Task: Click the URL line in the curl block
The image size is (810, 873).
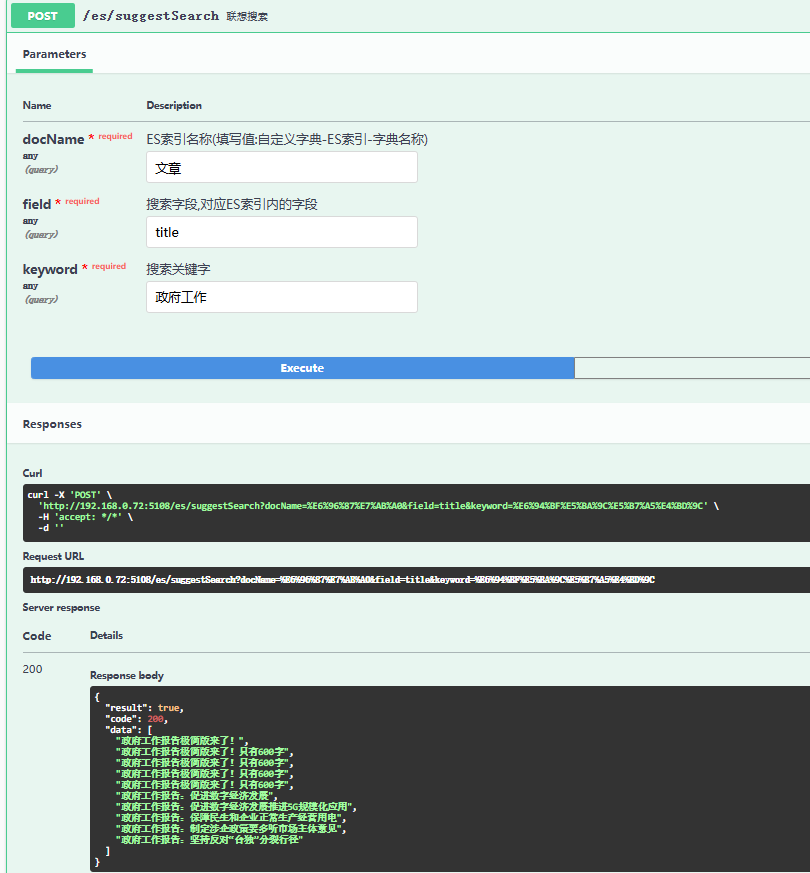Action: coord(379,506)
